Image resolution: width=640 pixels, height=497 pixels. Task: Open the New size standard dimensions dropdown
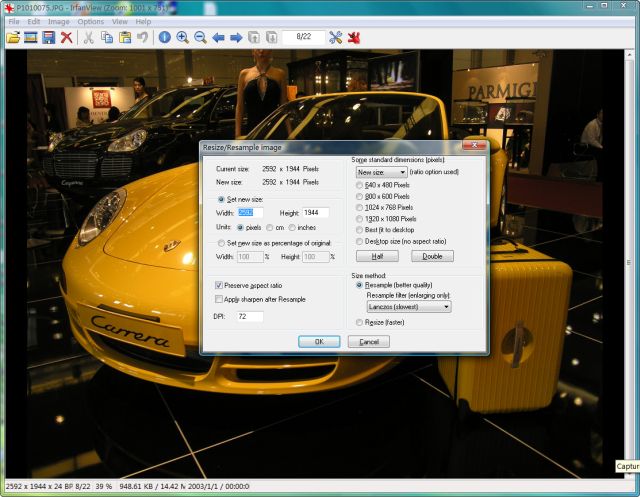pyautogui.click(x=380, y=172)
